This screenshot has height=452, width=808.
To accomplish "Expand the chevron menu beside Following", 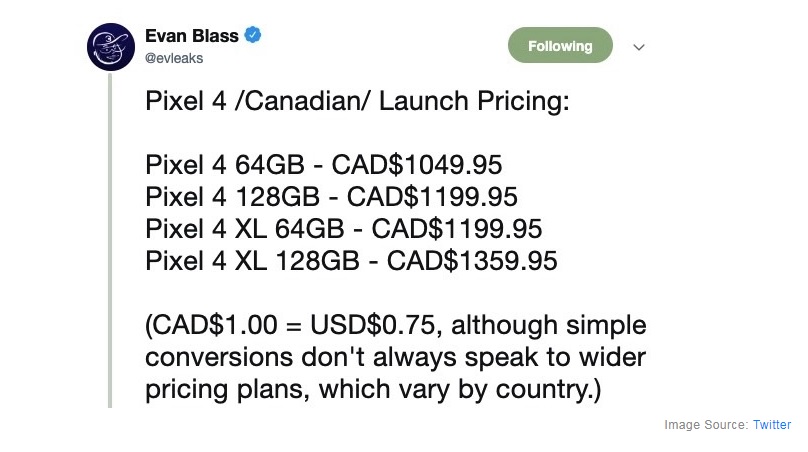I will pos(640,47).
